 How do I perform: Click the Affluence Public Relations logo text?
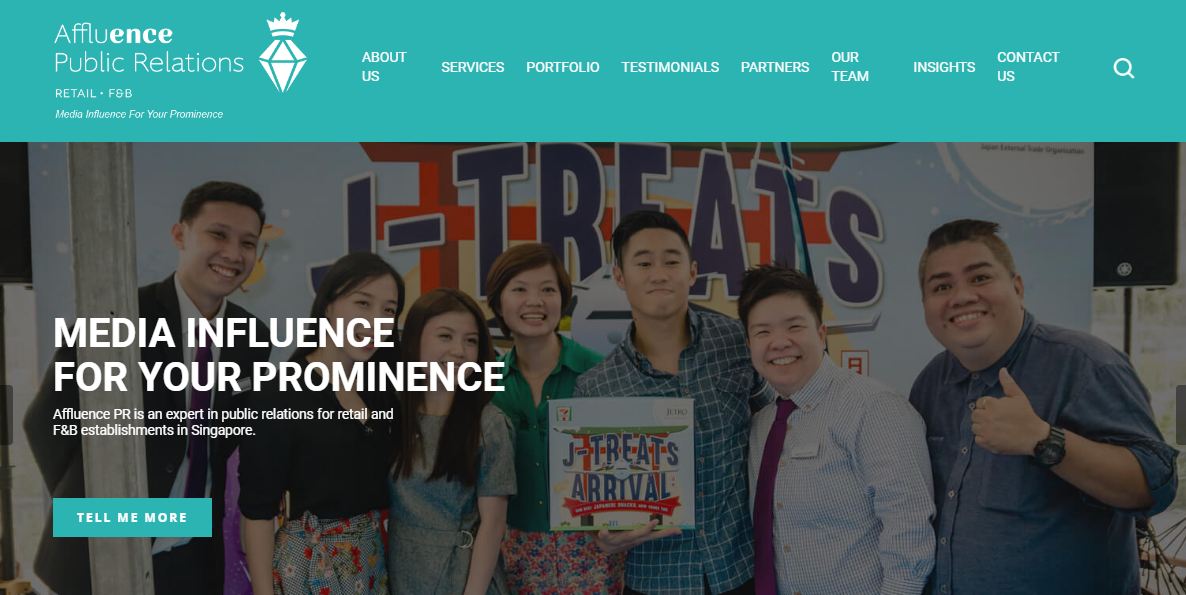[149, 48]
